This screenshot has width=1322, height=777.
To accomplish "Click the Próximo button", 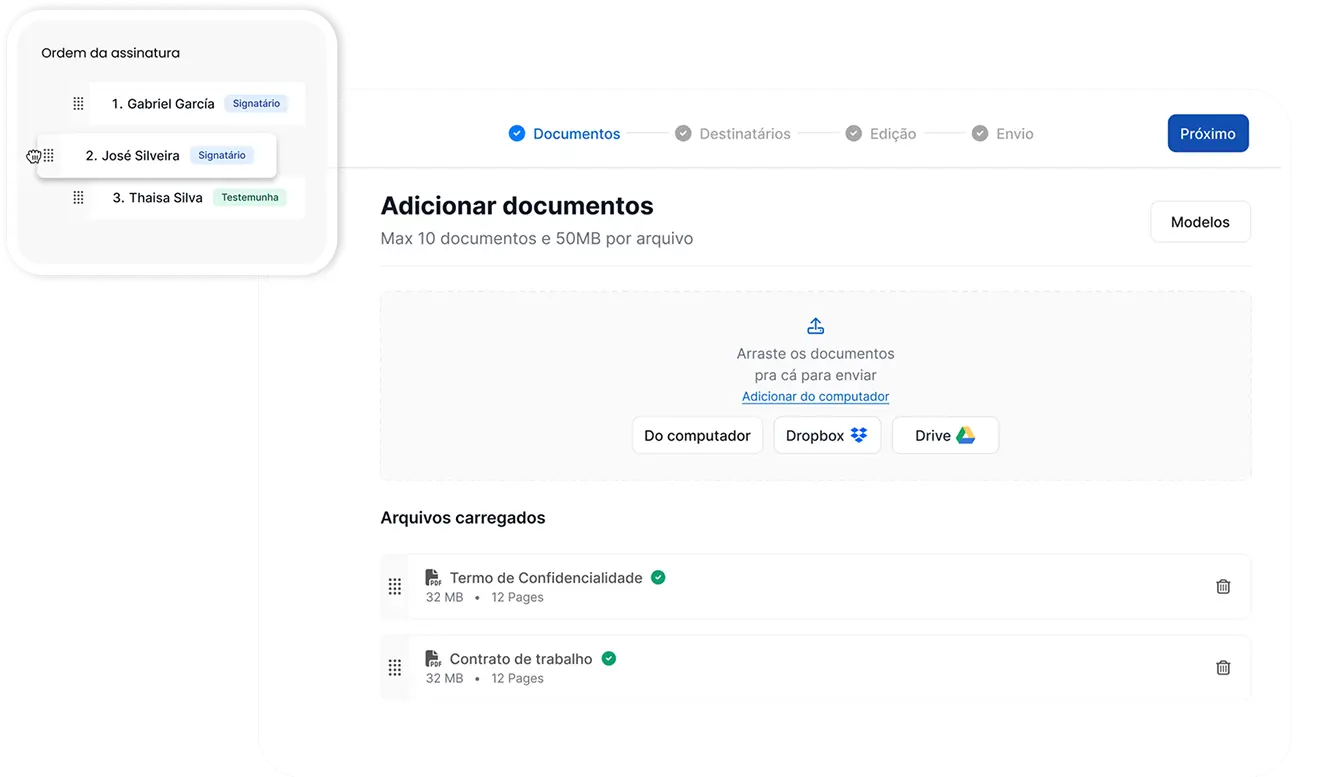I will point(1208,133).
